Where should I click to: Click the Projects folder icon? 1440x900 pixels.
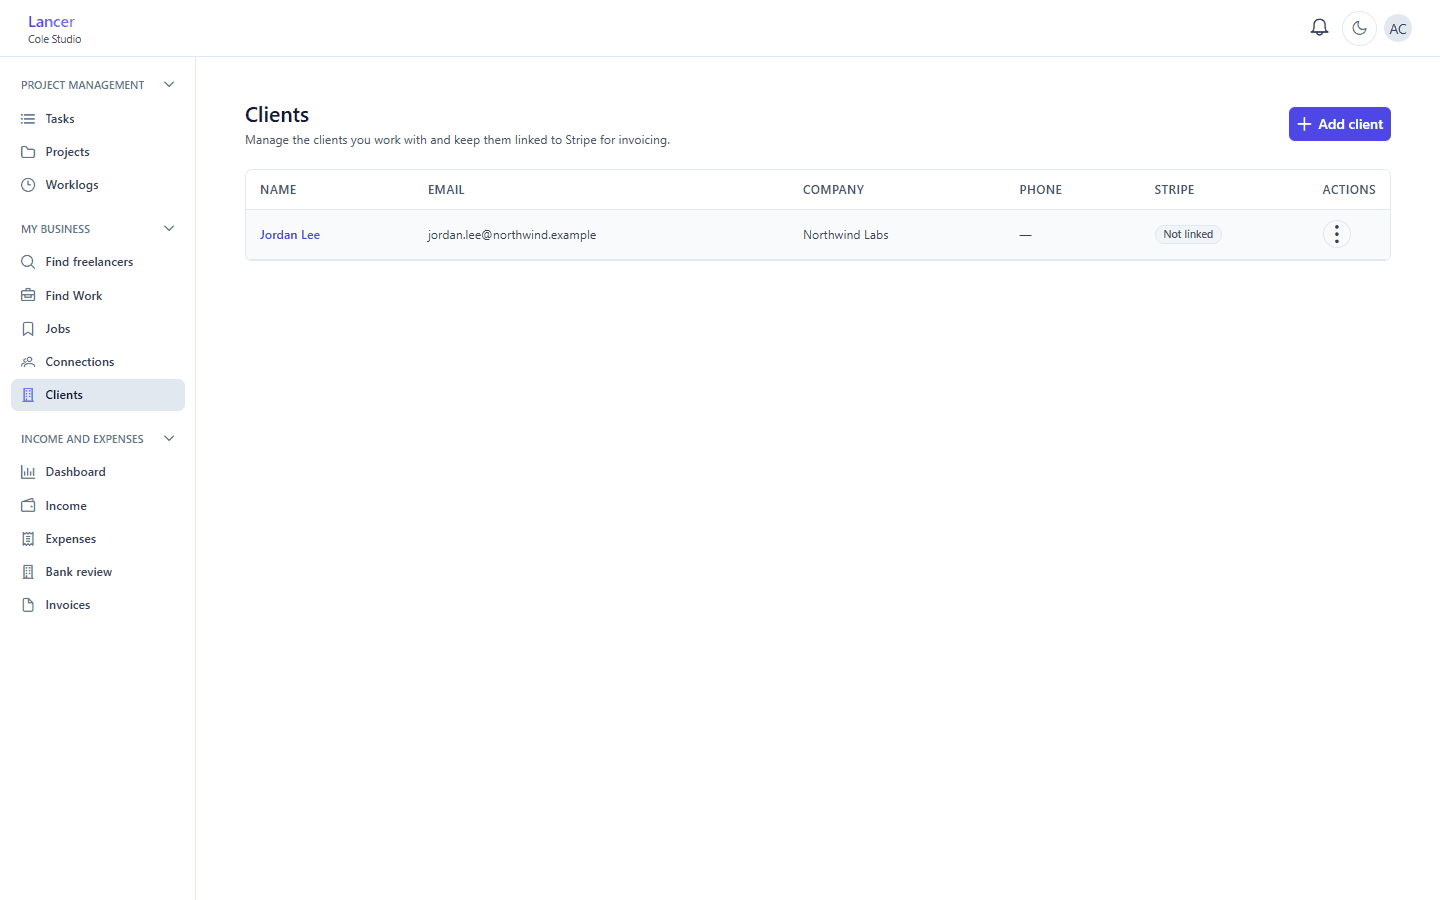coord(28,152)
